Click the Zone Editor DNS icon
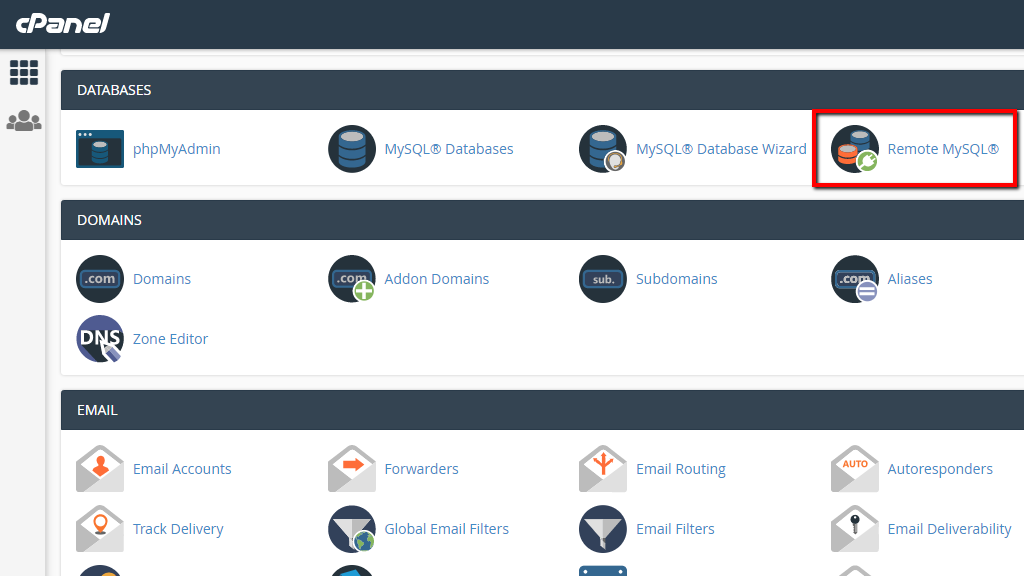Image resolution: width=1024 pixels, height=576 pixels. point(100,338)
